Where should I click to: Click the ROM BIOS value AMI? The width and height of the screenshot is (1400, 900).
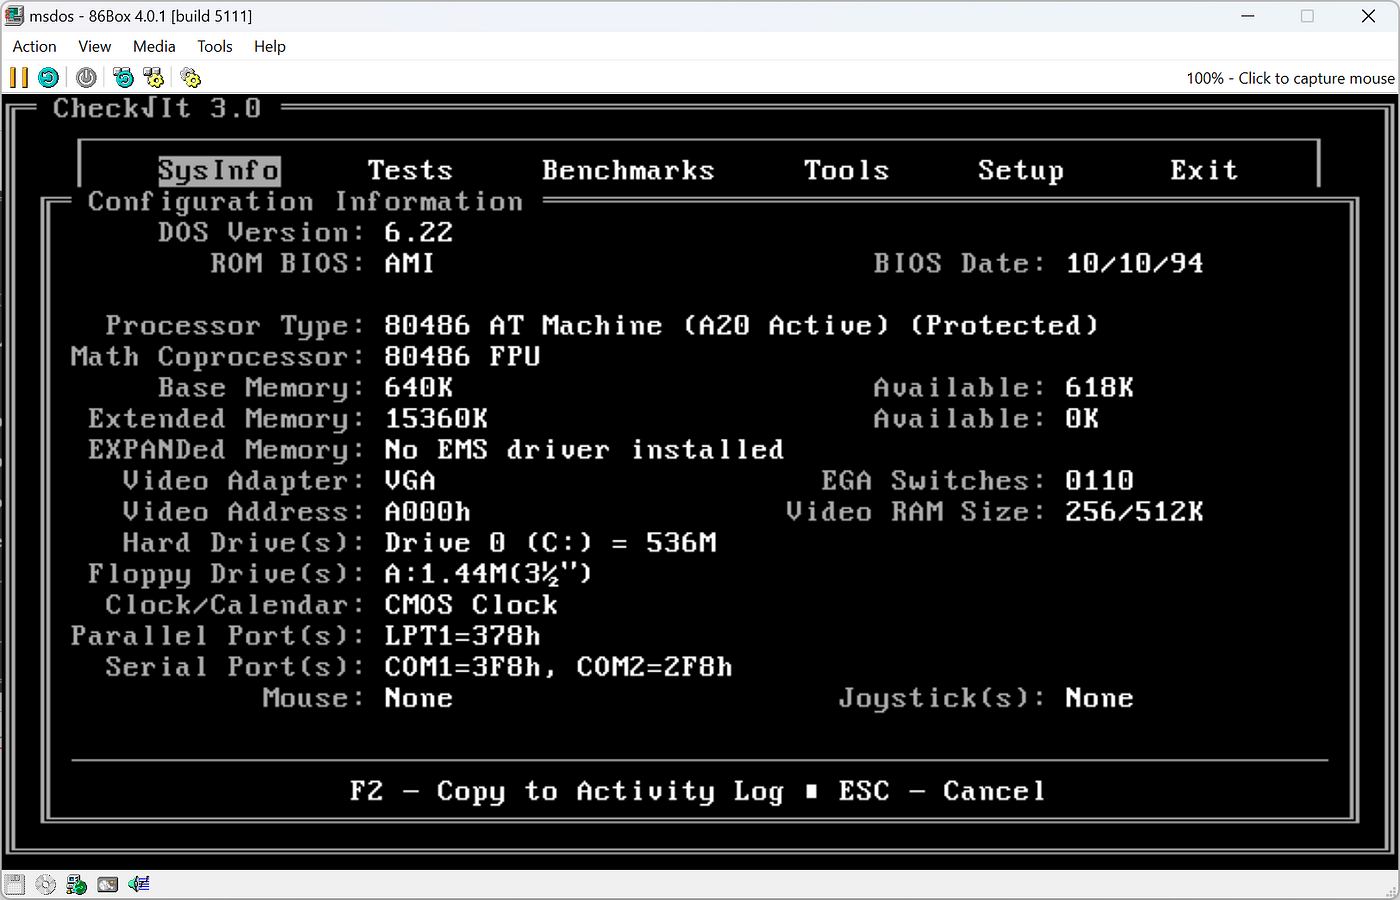click(x=409, y=263)
